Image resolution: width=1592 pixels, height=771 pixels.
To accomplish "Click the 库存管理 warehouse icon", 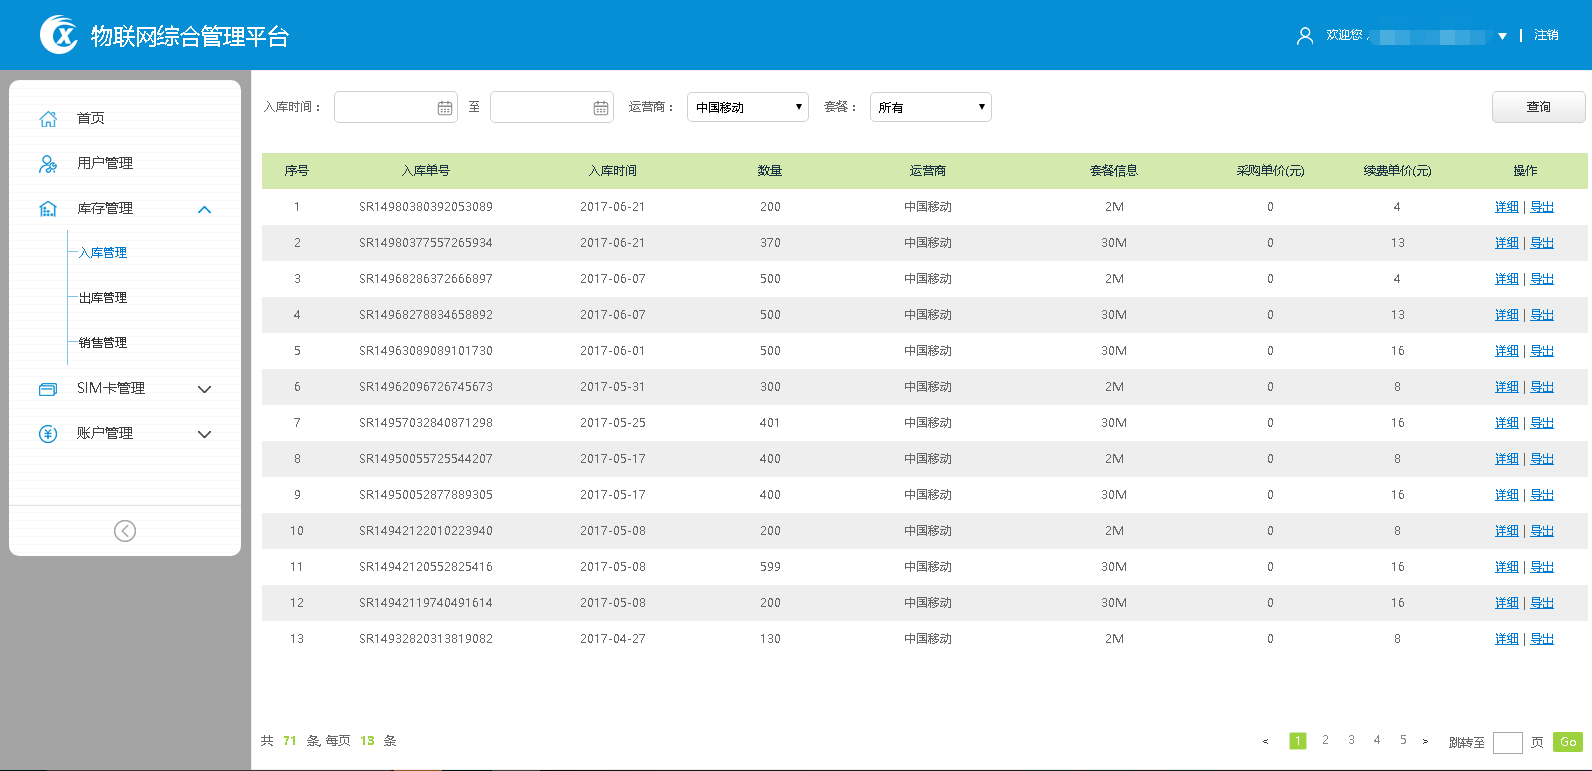I will tap(48, 209).
